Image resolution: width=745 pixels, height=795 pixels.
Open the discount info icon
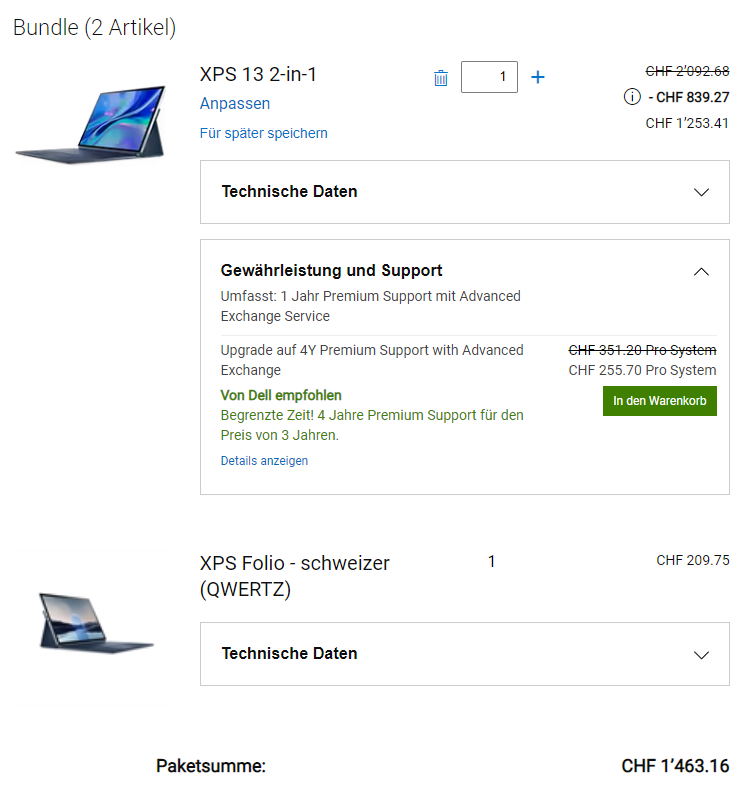click(632, 96)
